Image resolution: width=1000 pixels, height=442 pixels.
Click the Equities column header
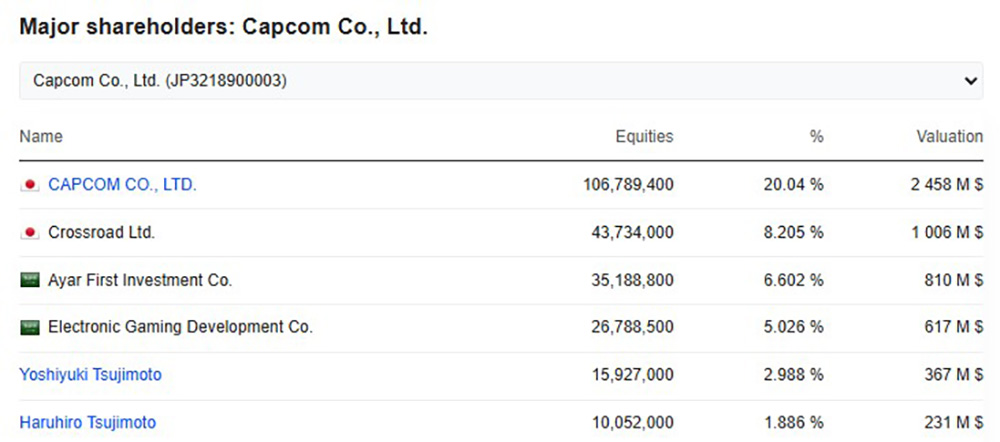(x=644, y=137)
